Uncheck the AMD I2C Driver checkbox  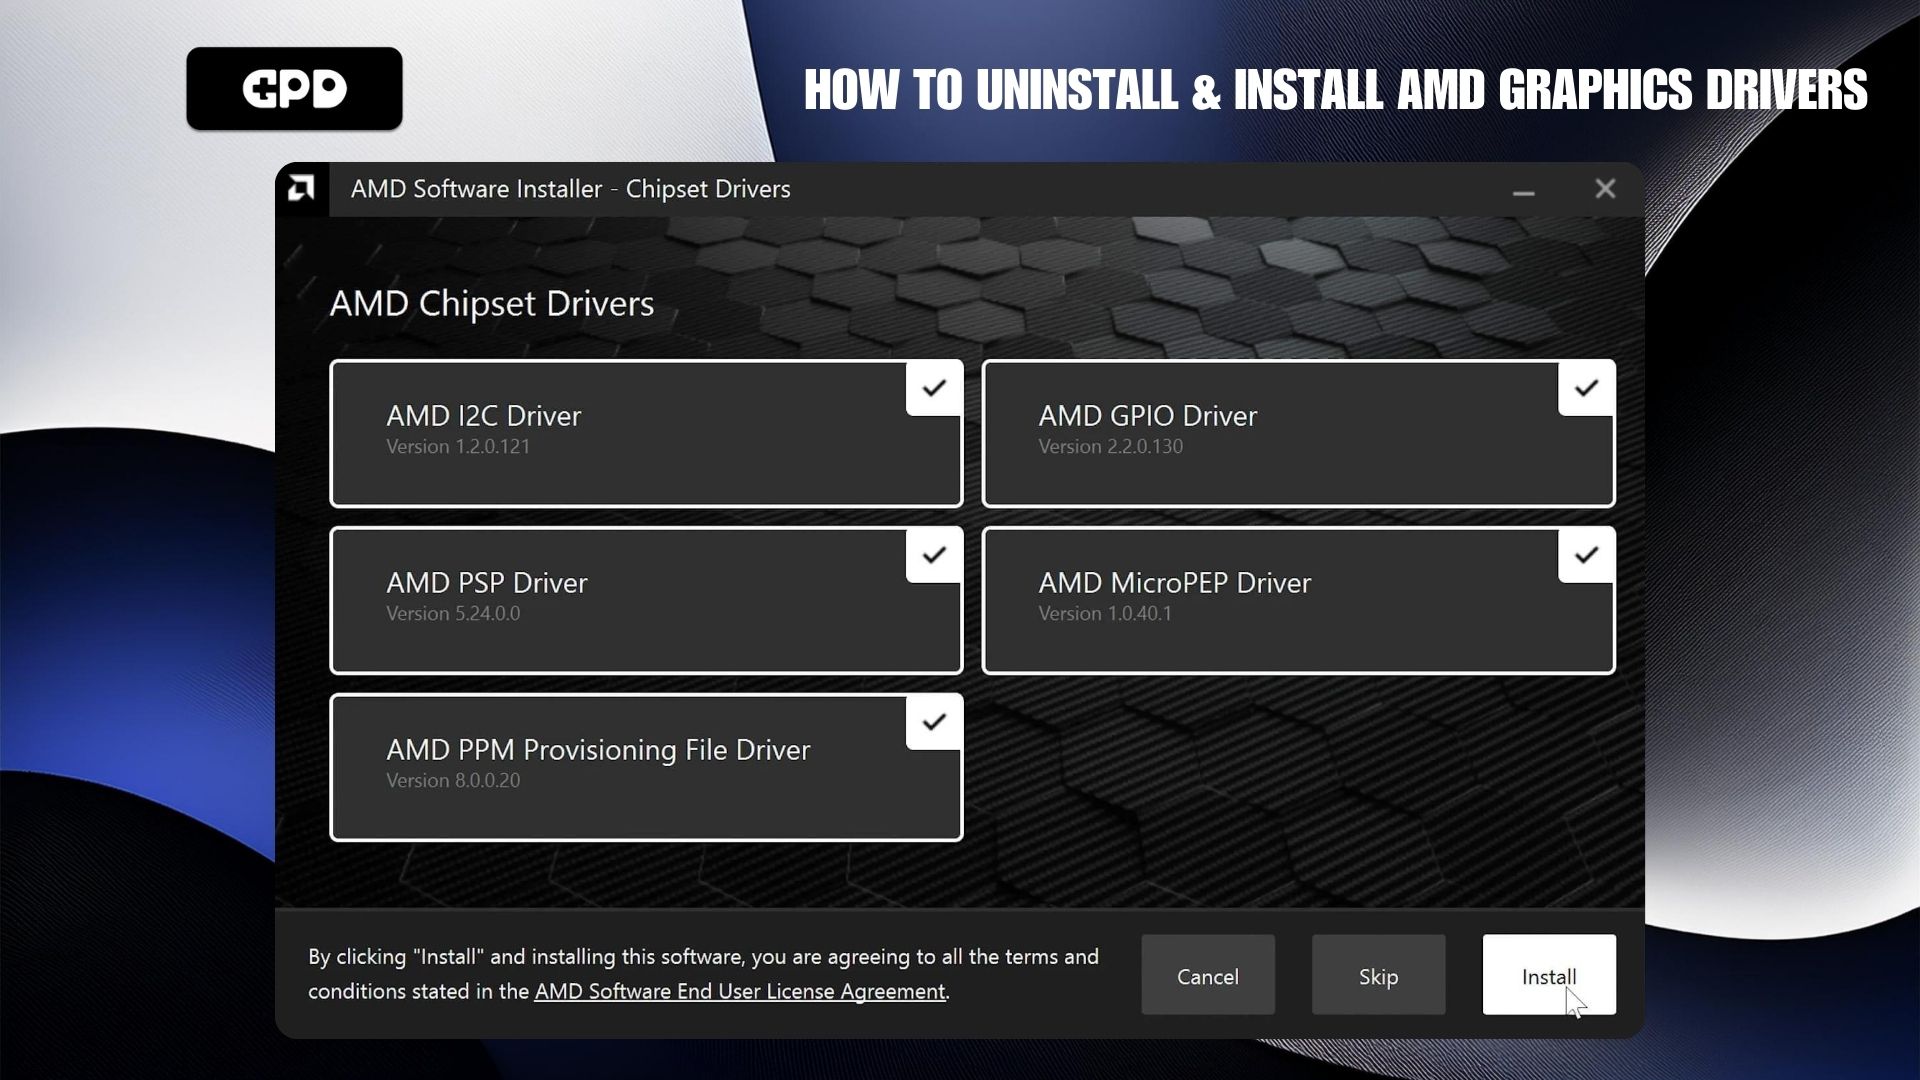tap(933, 388)
